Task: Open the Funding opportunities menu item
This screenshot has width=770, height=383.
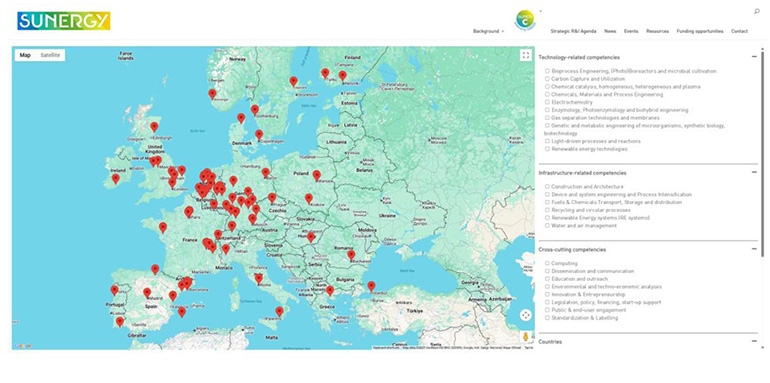Action: (x=700, y=31)
